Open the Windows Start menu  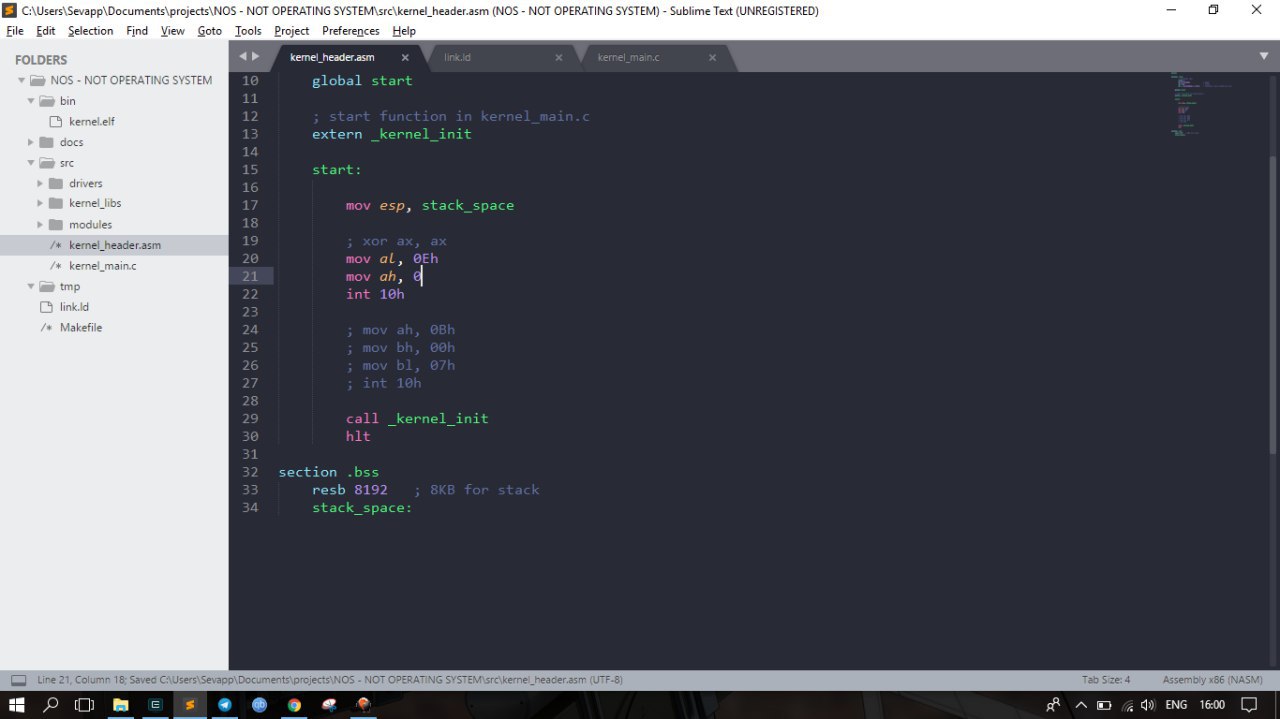pos(17,704)
